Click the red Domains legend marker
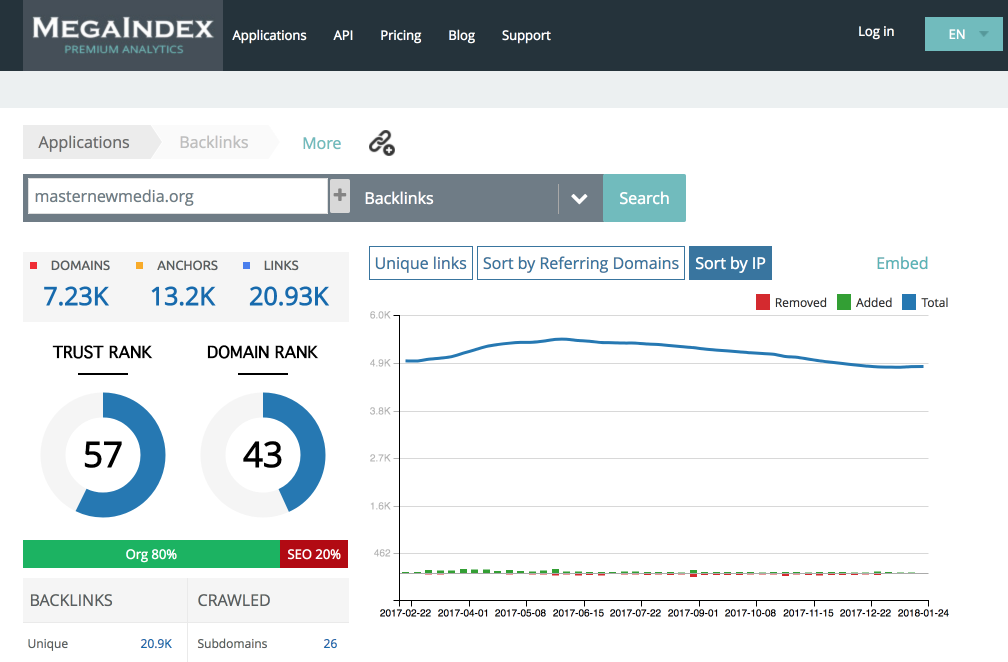 coord(33,265)
